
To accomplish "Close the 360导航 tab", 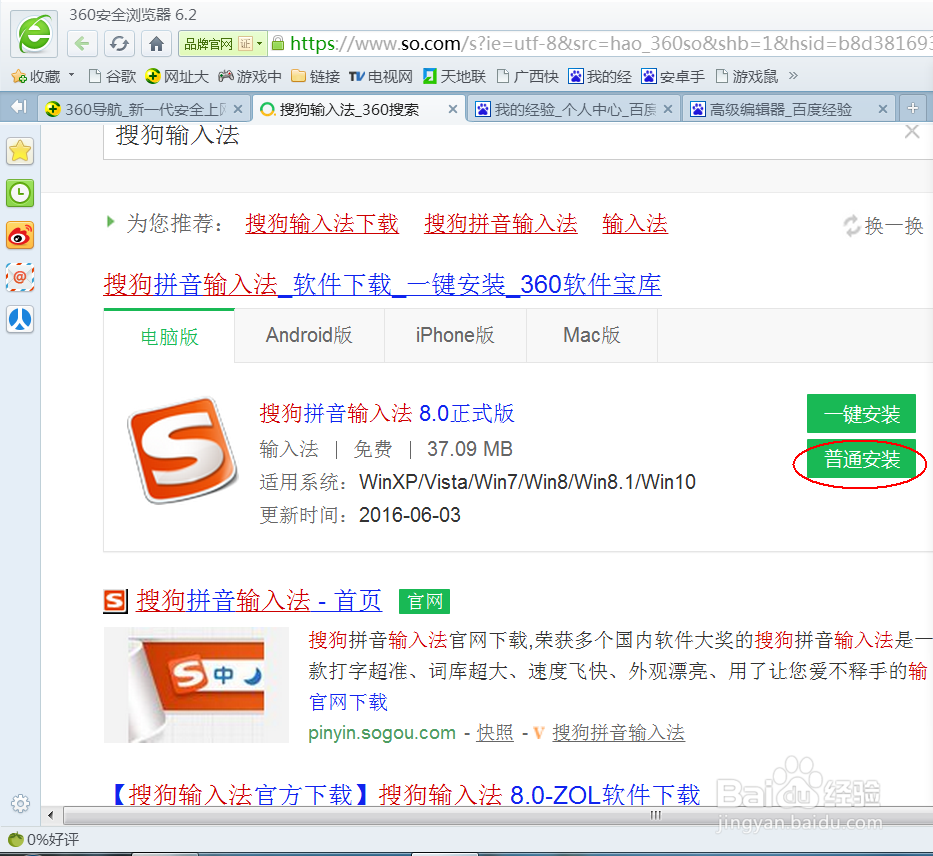I will tap(237, 109).
